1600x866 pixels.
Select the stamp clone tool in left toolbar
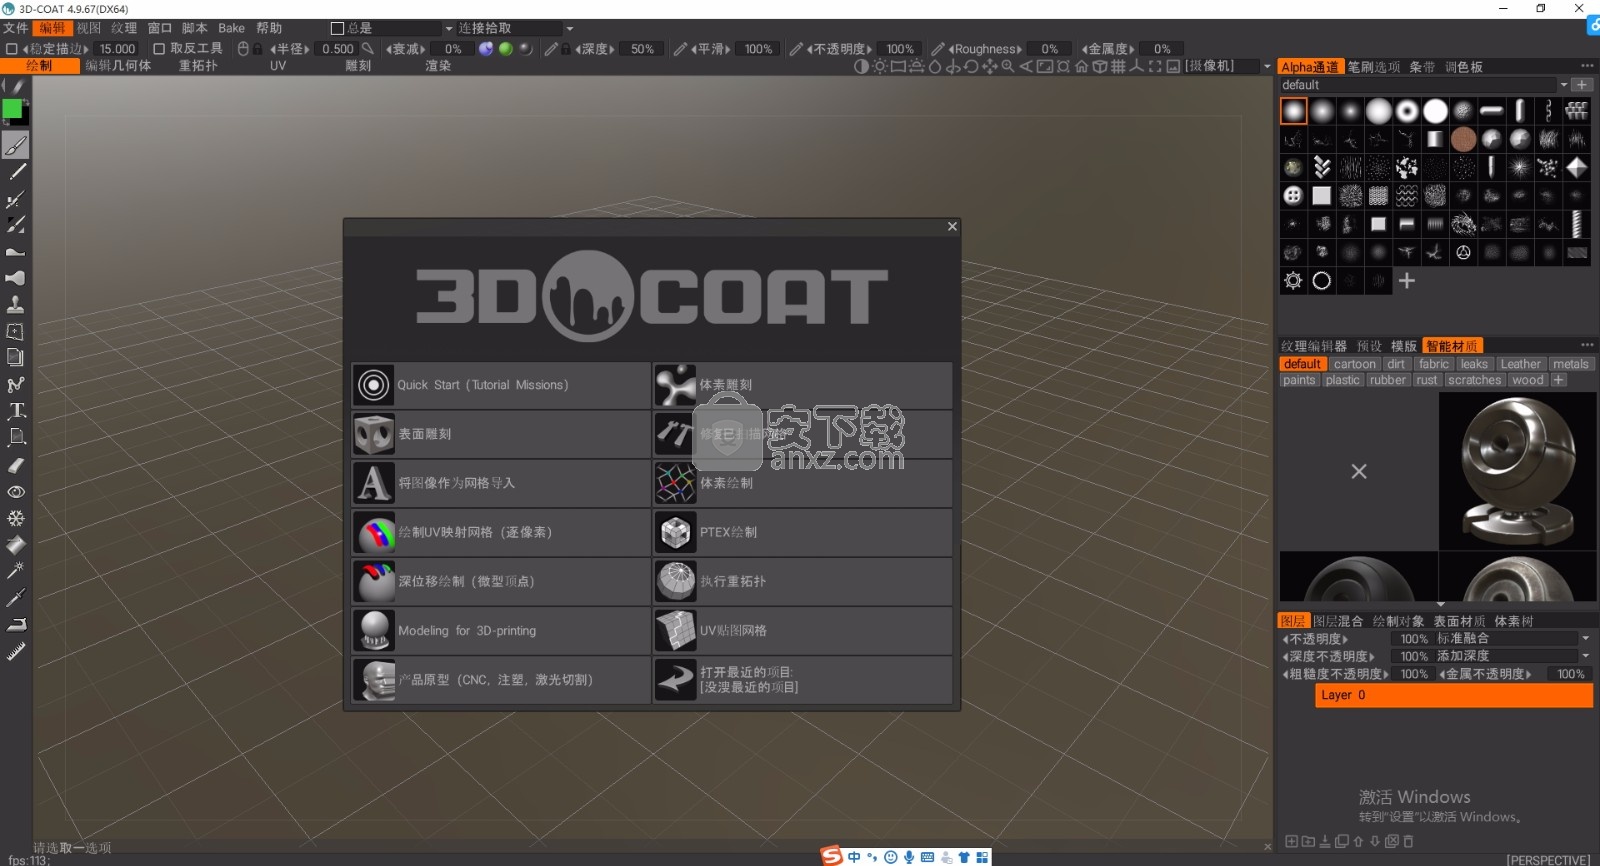16,304
